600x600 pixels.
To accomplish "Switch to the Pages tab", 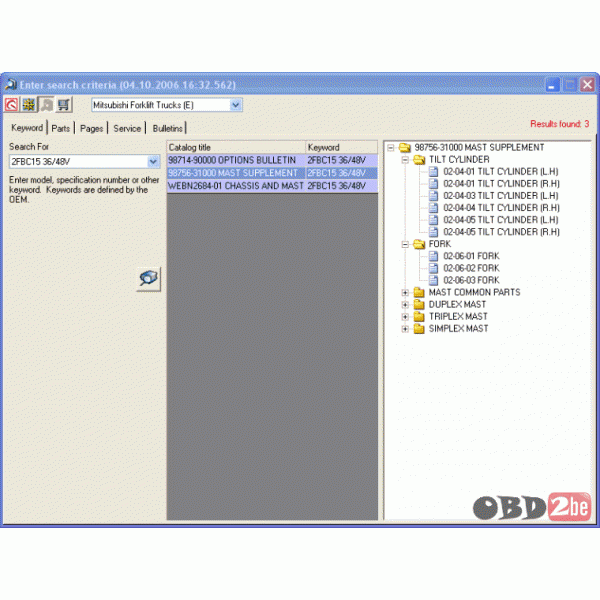I will click(x=91, y=128).
